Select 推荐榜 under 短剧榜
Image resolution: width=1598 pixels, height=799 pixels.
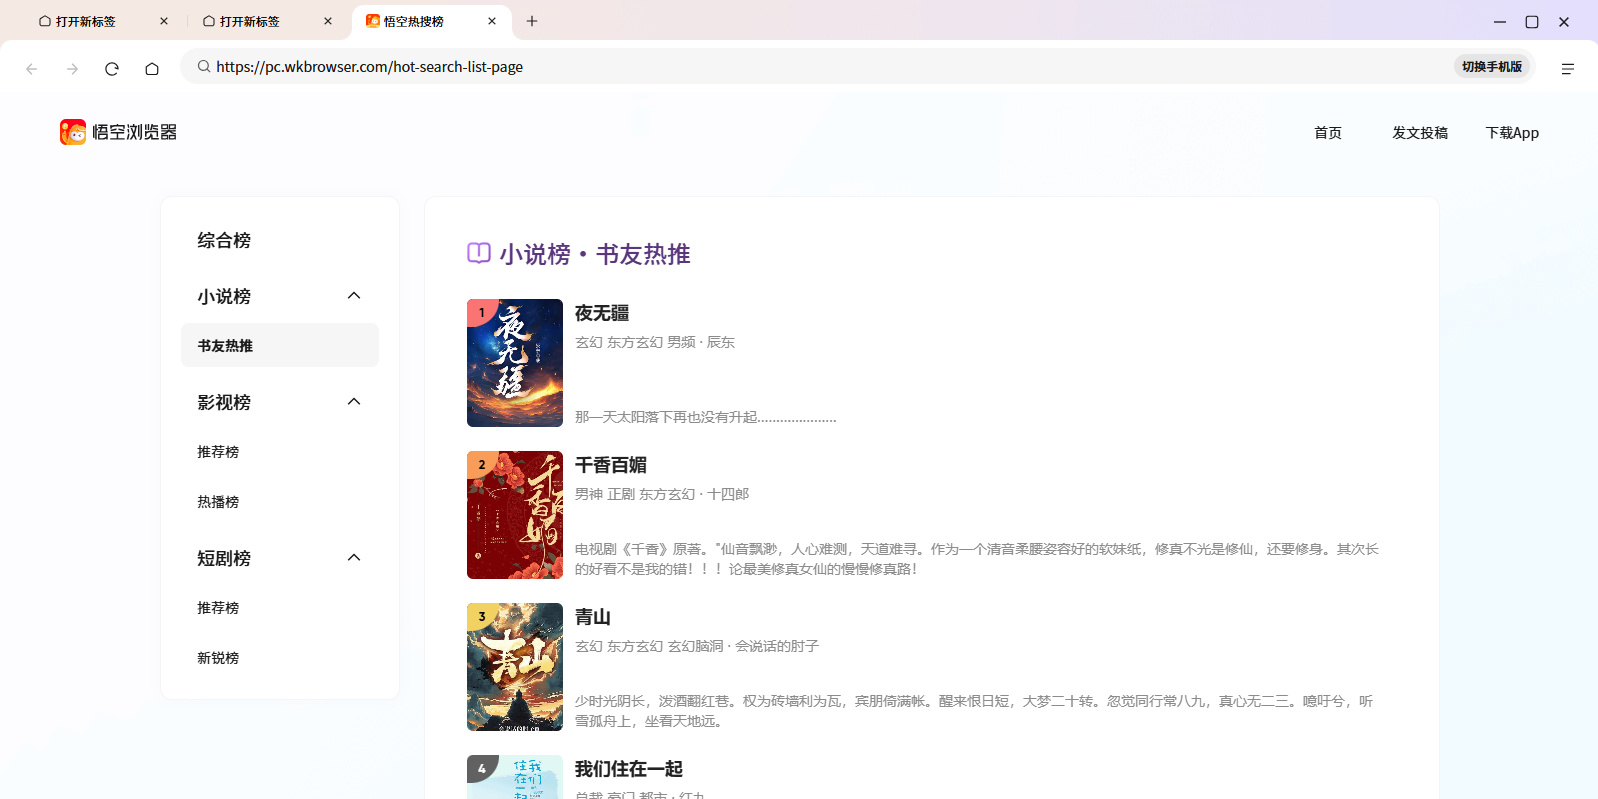[x=218, y=608]
